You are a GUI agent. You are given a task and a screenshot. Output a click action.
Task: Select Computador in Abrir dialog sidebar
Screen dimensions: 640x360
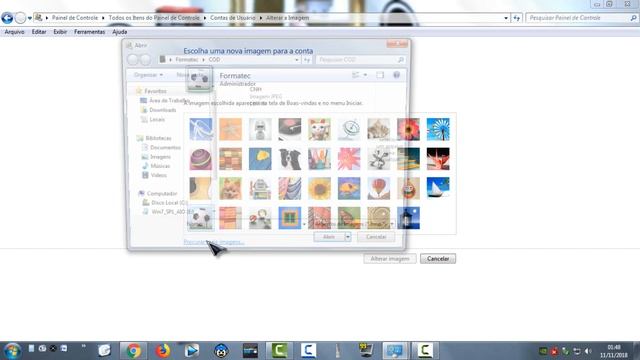coord(158,193)
